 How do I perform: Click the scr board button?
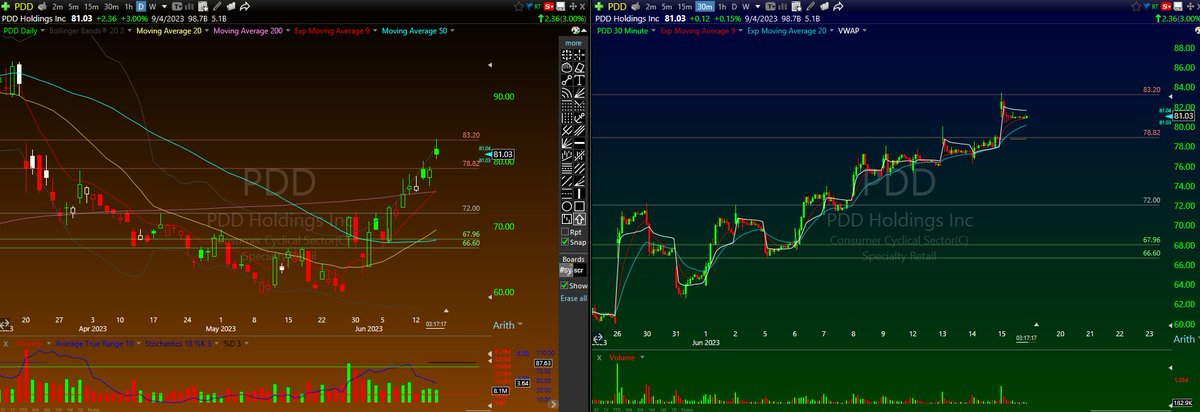(580, 271)
